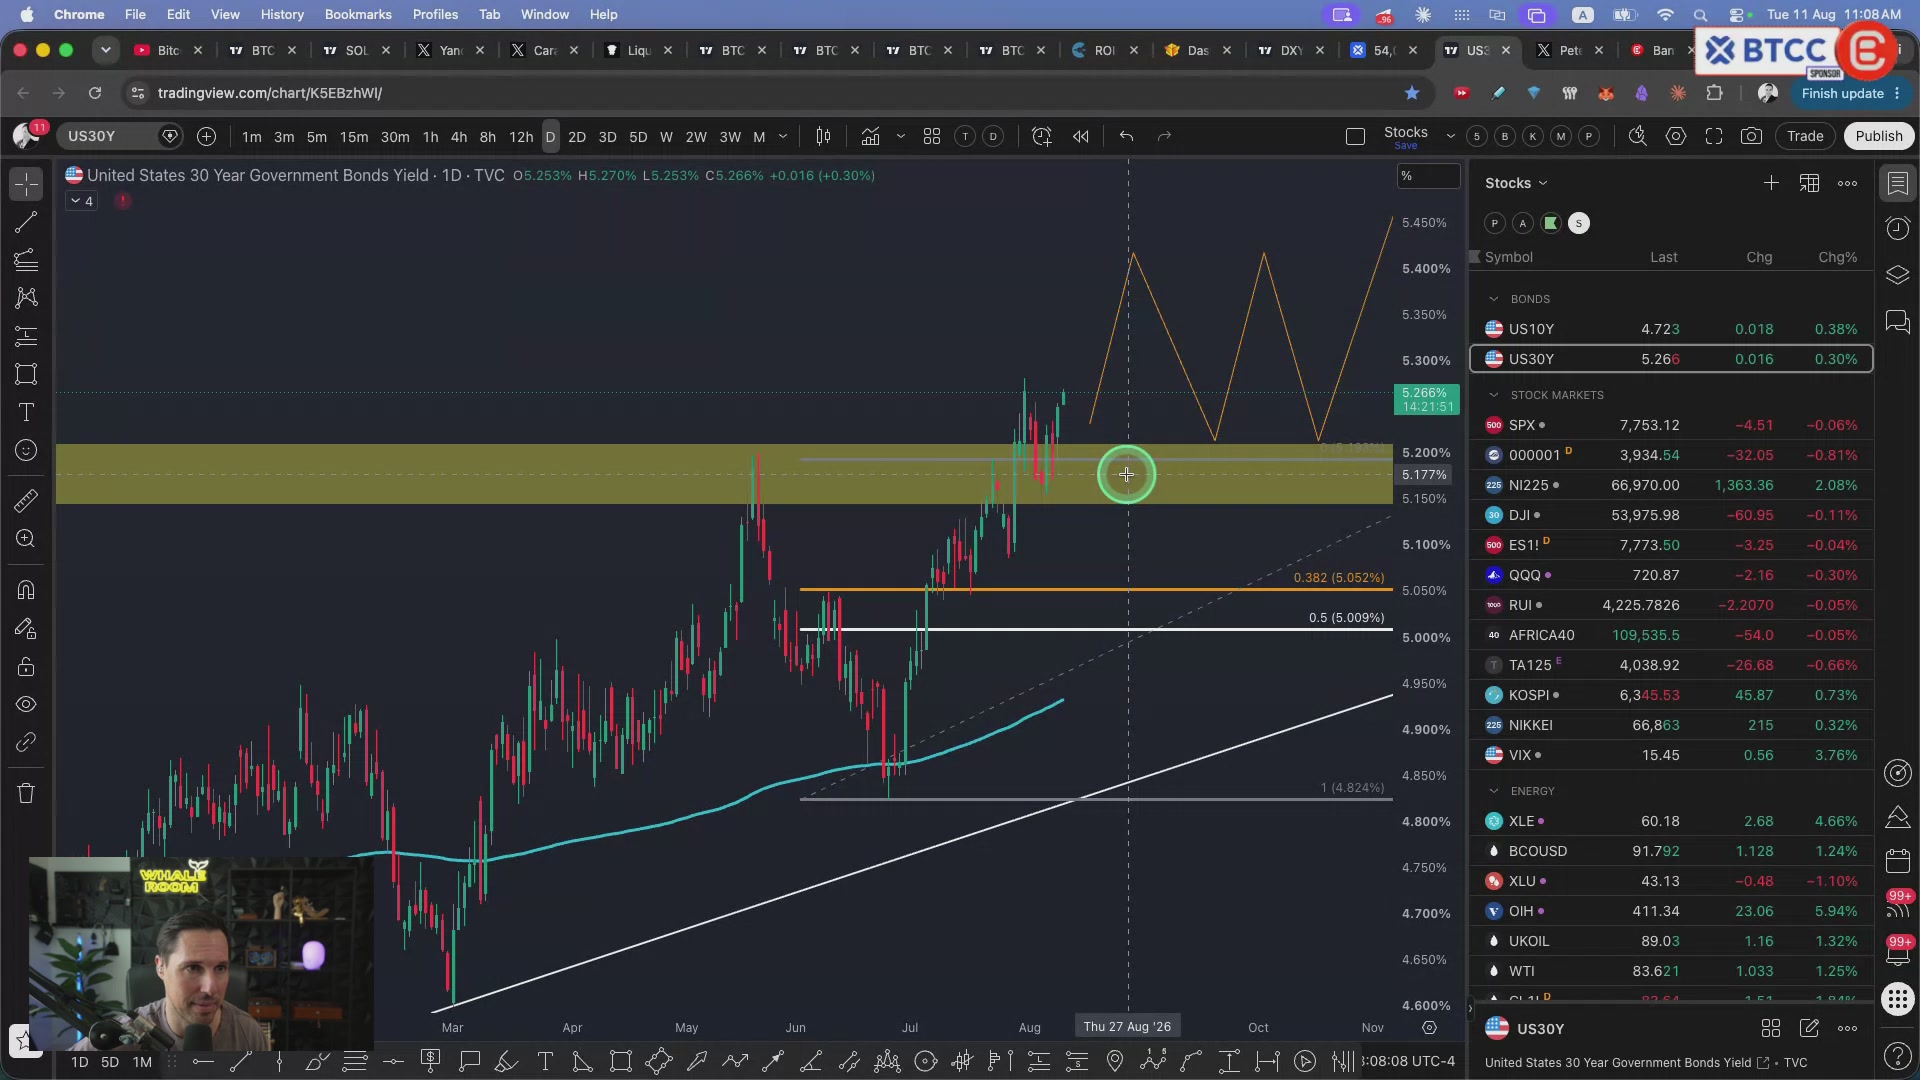1920x1080 pixels.
Task: Take a chart snapshot with camera icon
Action: [x=1751, y=136]
